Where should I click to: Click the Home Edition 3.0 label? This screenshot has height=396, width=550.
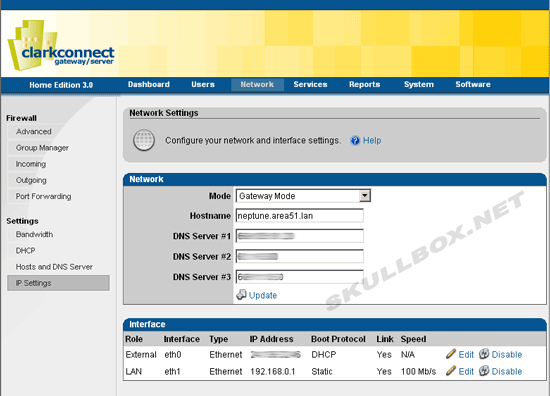[61, 85]
